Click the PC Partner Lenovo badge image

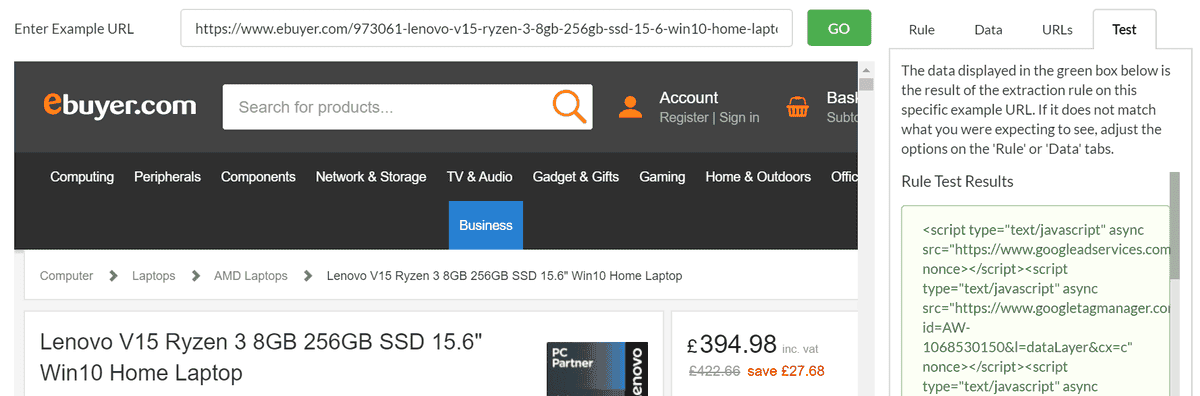(x=594, y=369)
